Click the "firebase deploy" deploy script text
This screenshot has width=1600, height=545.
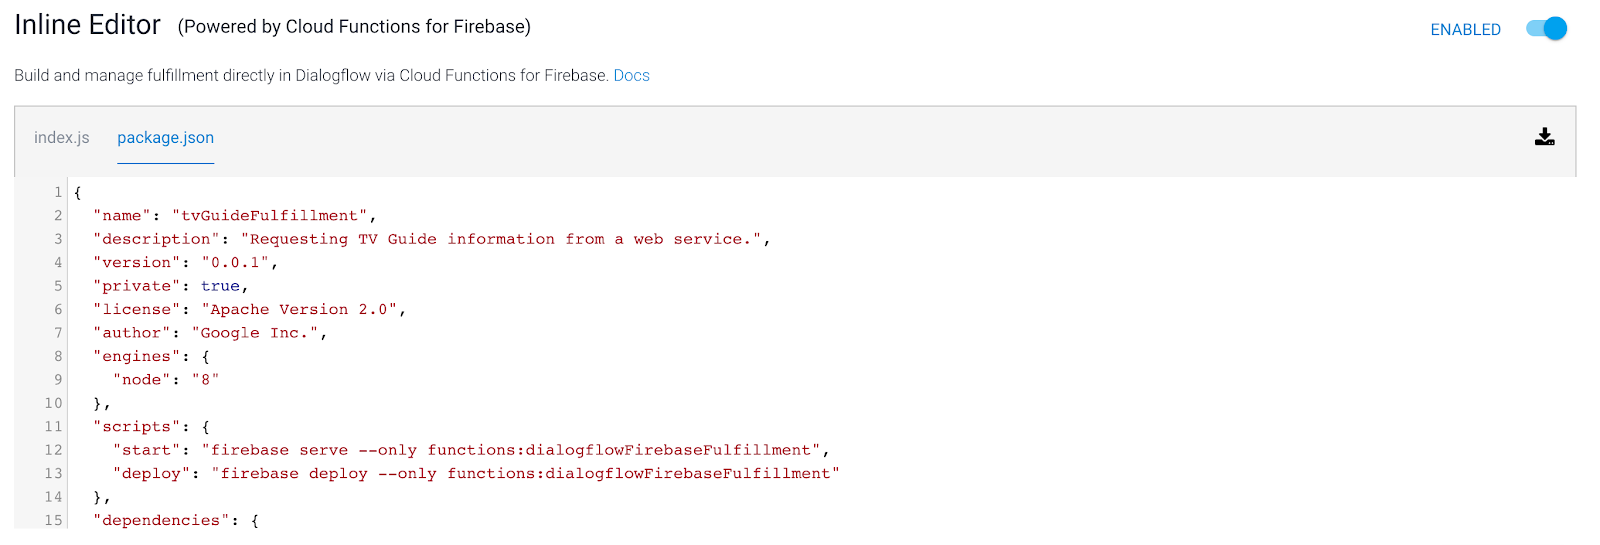tap(294, 474)
